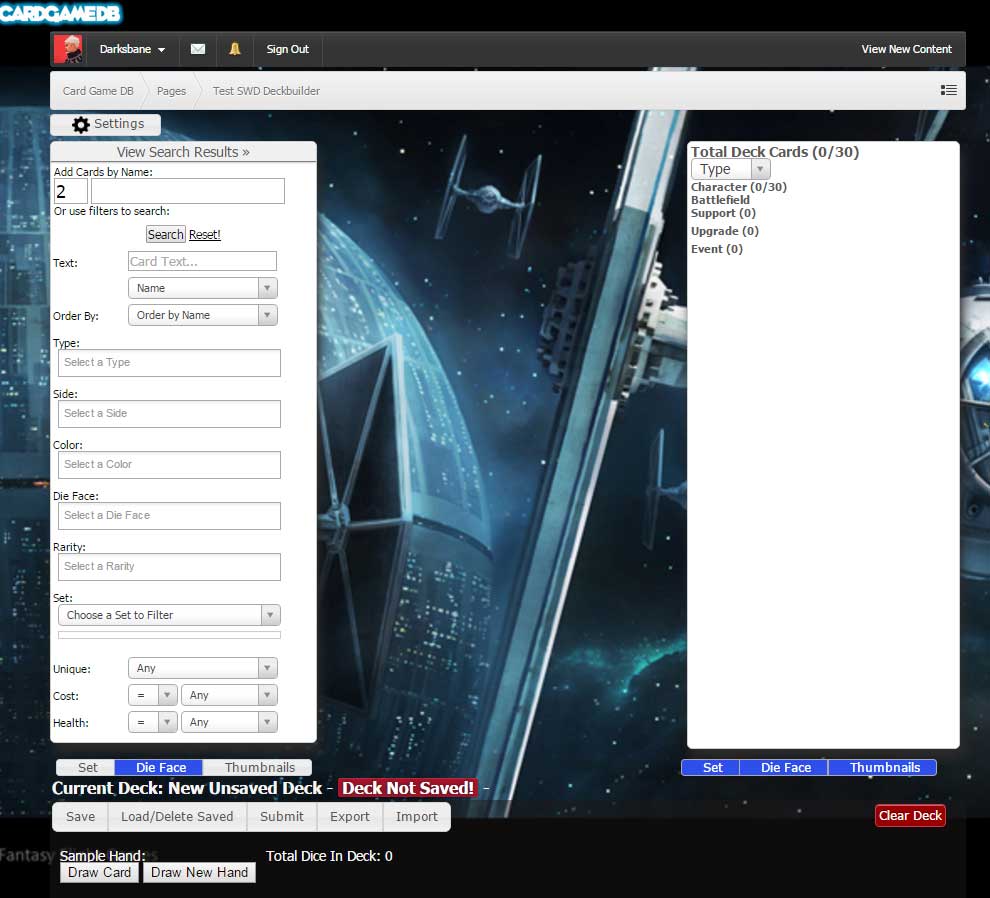
Task: Open the Cost operator dropdown
Action: coord(153,695)
